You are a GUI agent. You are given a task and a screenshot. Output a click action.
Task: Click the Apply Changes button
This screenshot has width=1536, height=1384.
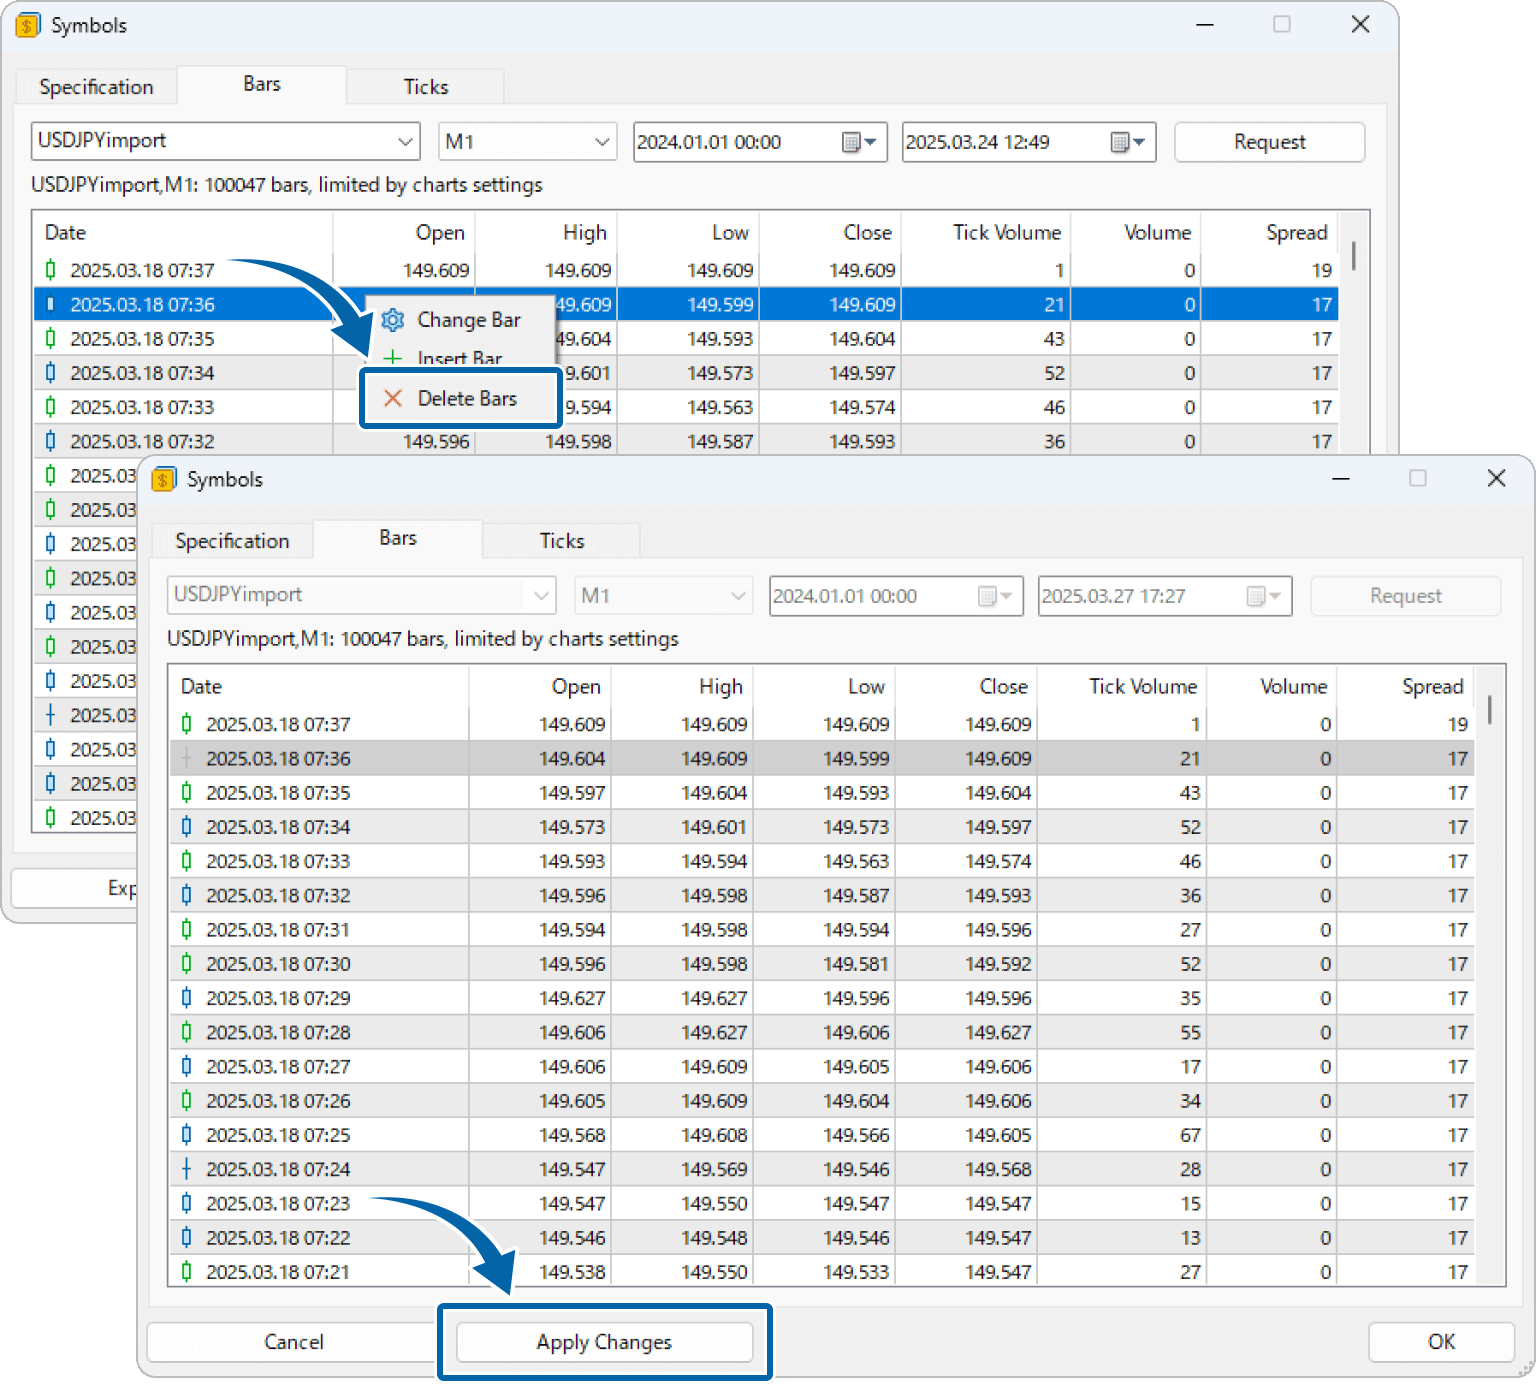click(604, 1342)
